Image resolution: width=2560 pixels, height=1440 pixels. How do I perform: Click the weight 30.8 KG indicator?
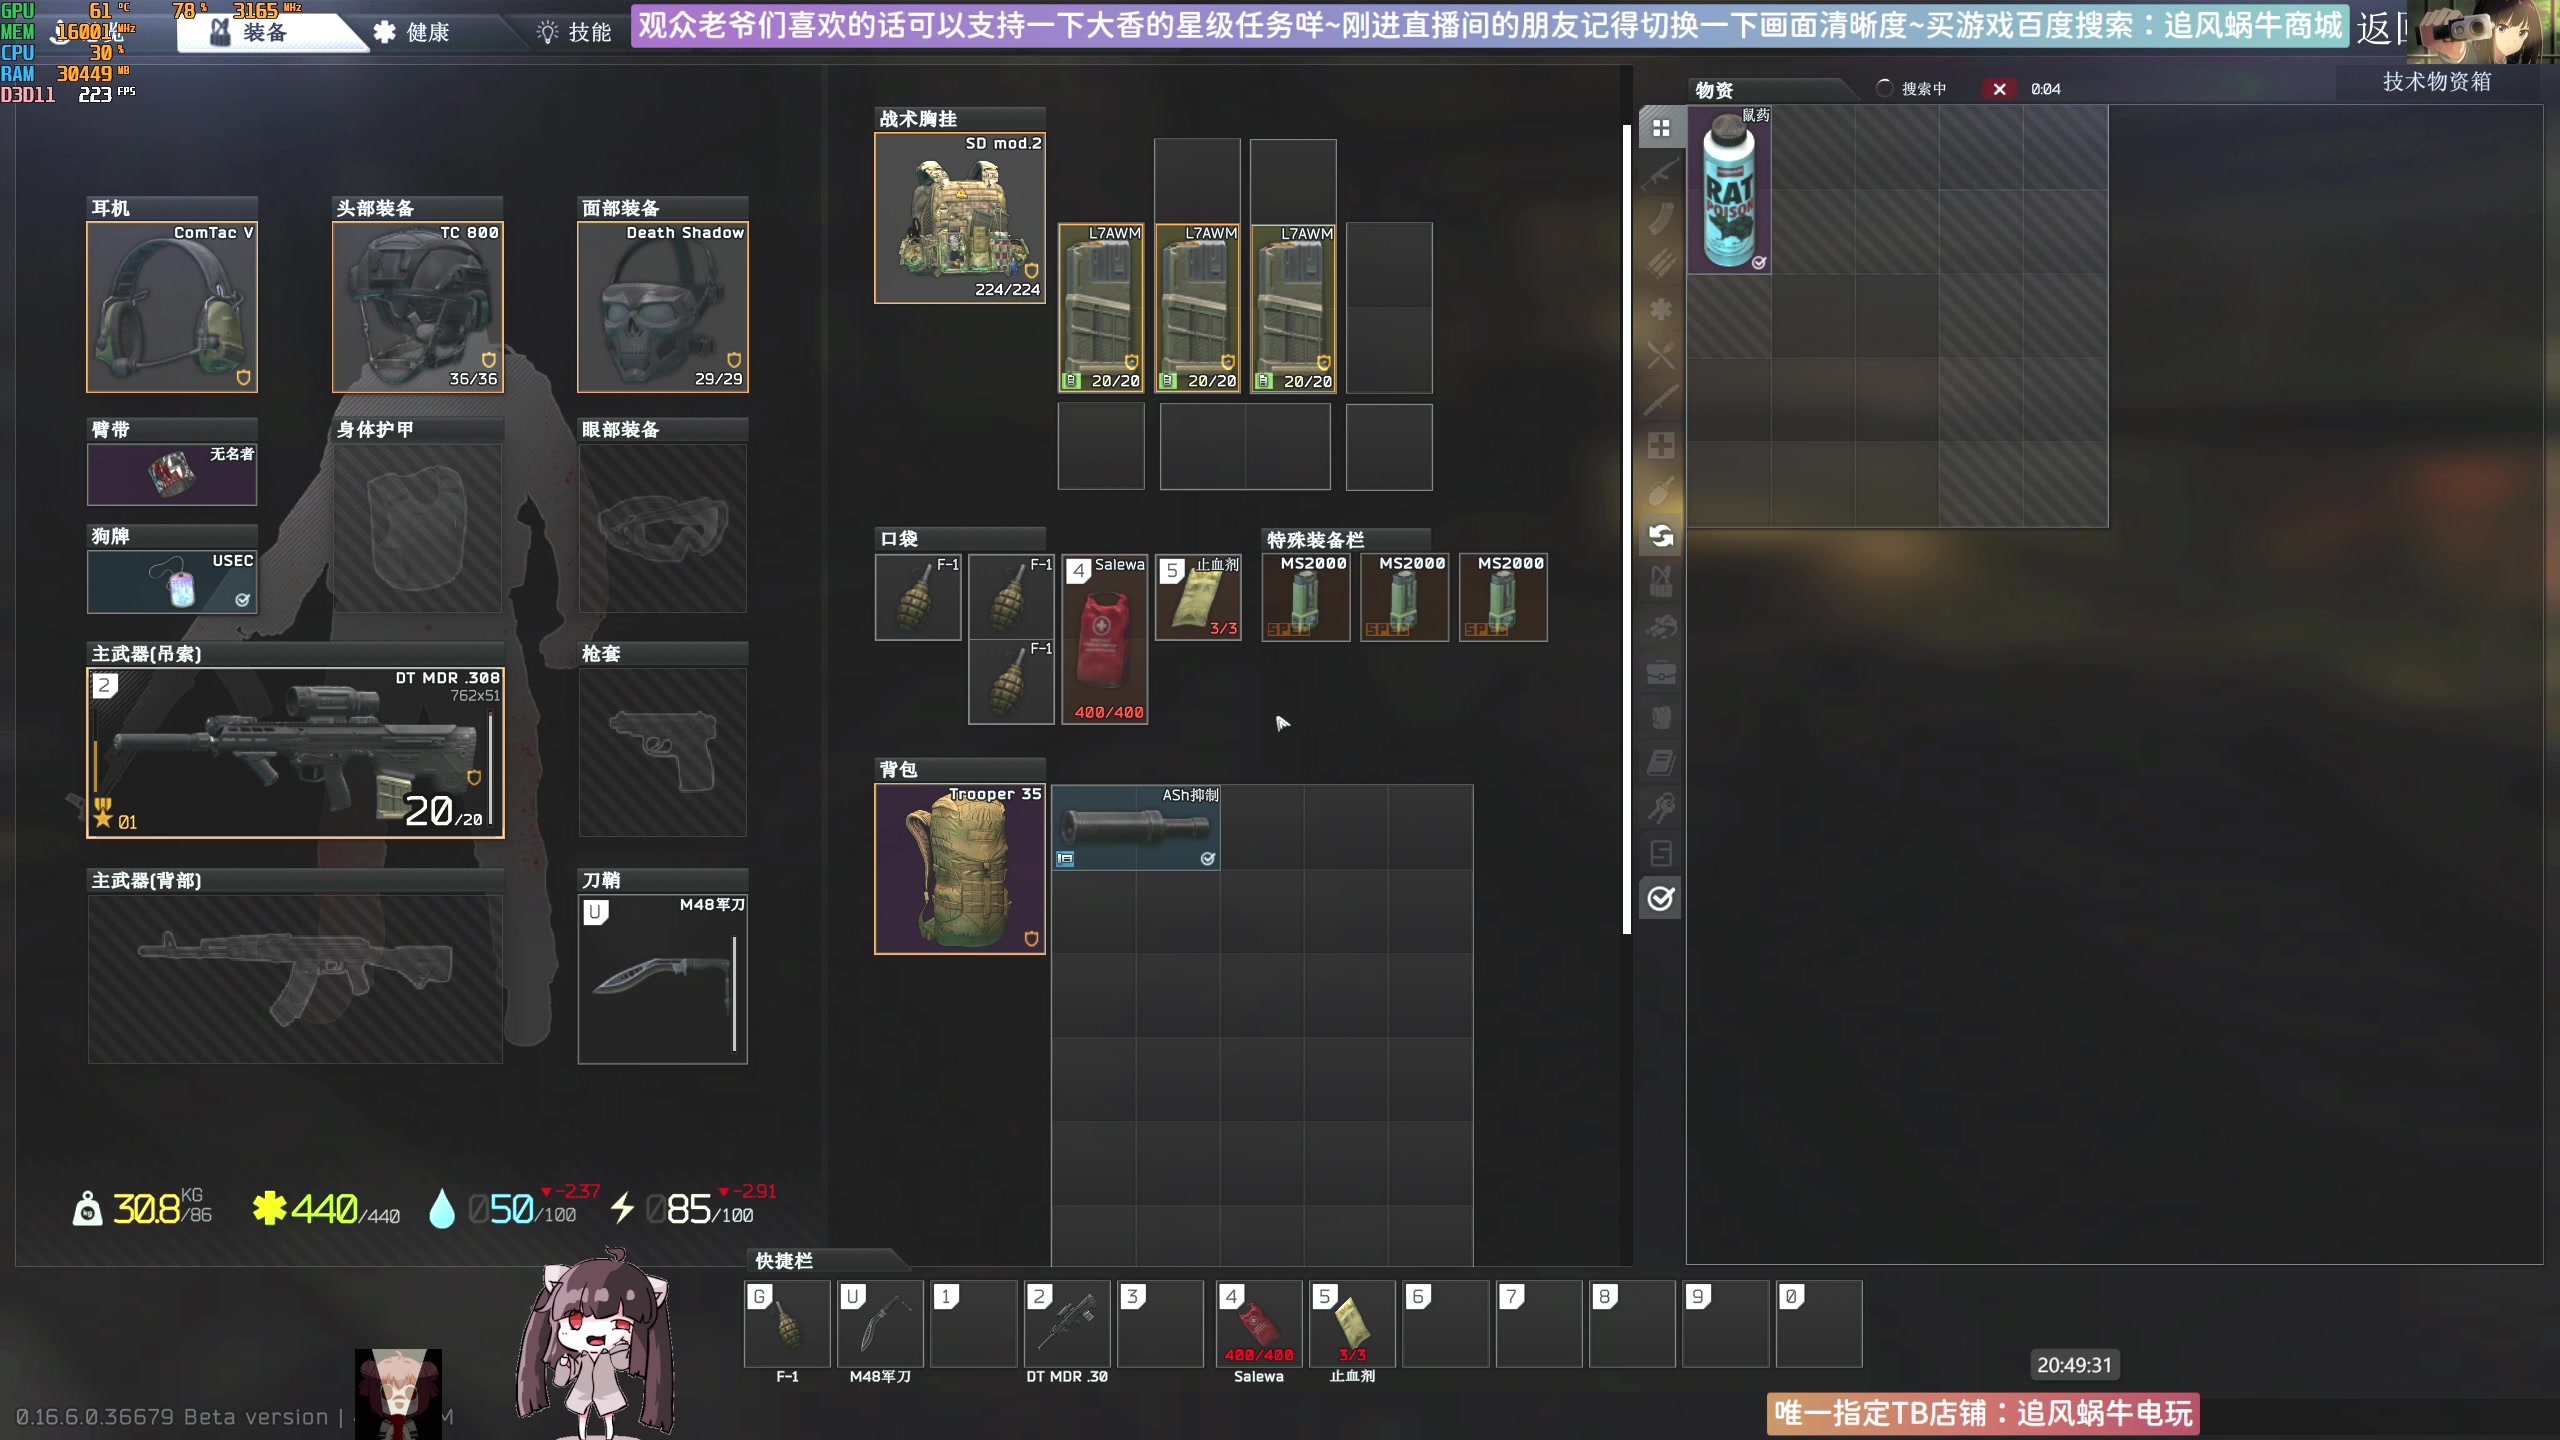point(142,1209)
